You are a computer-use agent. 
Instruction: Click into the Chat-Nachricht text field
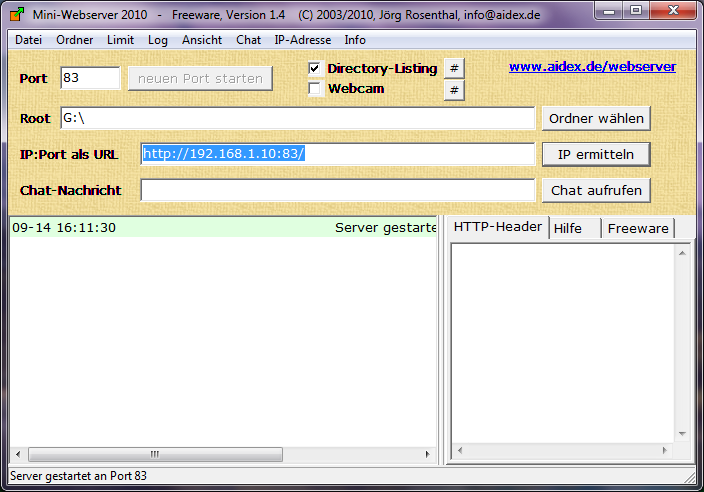[337, 190]
